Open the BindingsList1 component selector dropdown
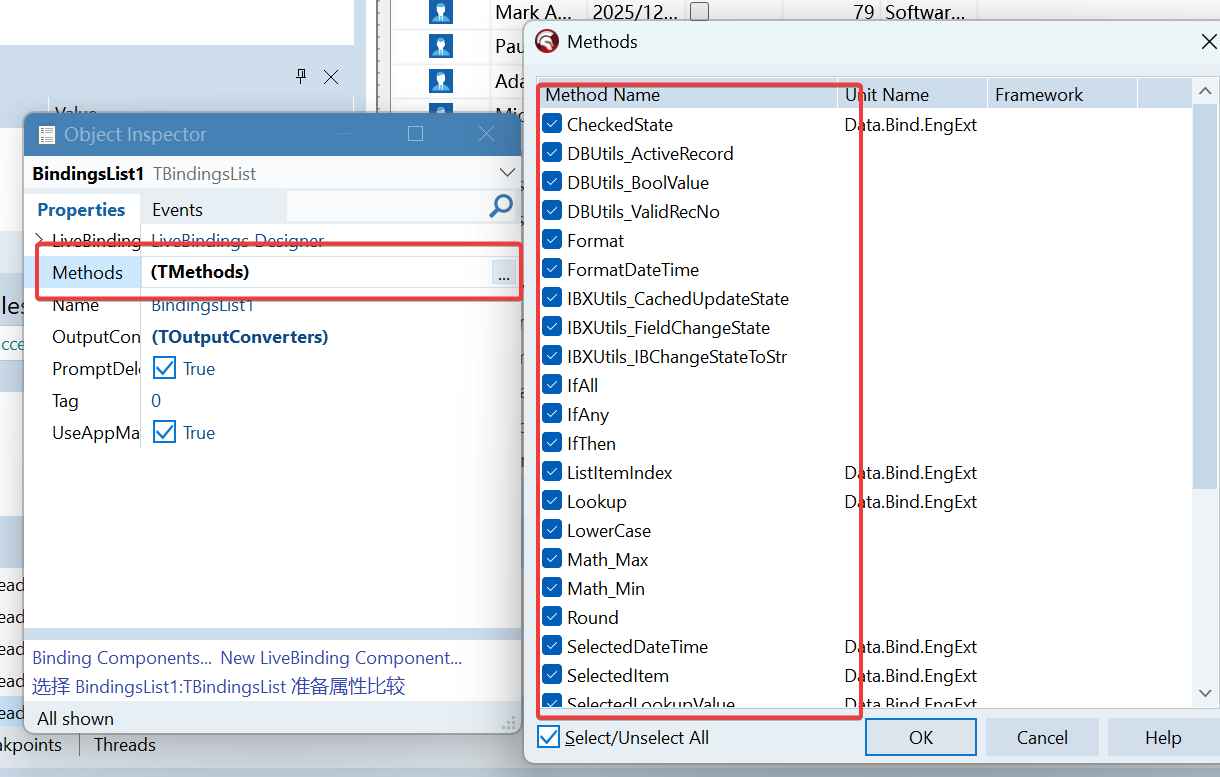 point(506,173)
